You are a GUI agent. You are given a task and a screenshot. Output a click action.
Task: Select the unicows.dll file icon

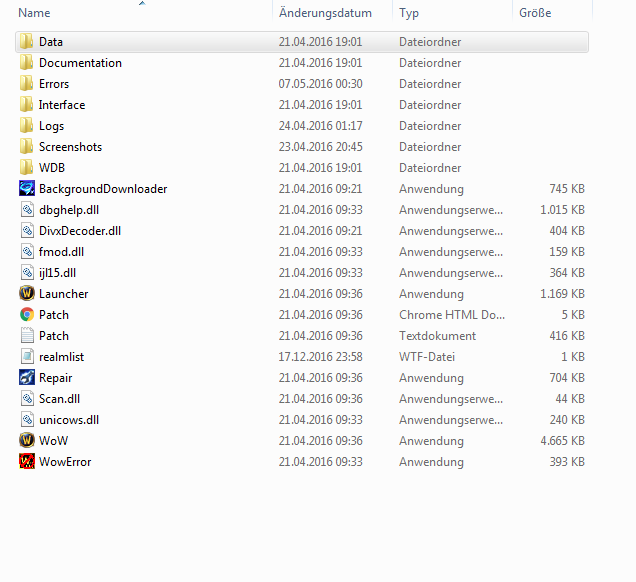27,419
